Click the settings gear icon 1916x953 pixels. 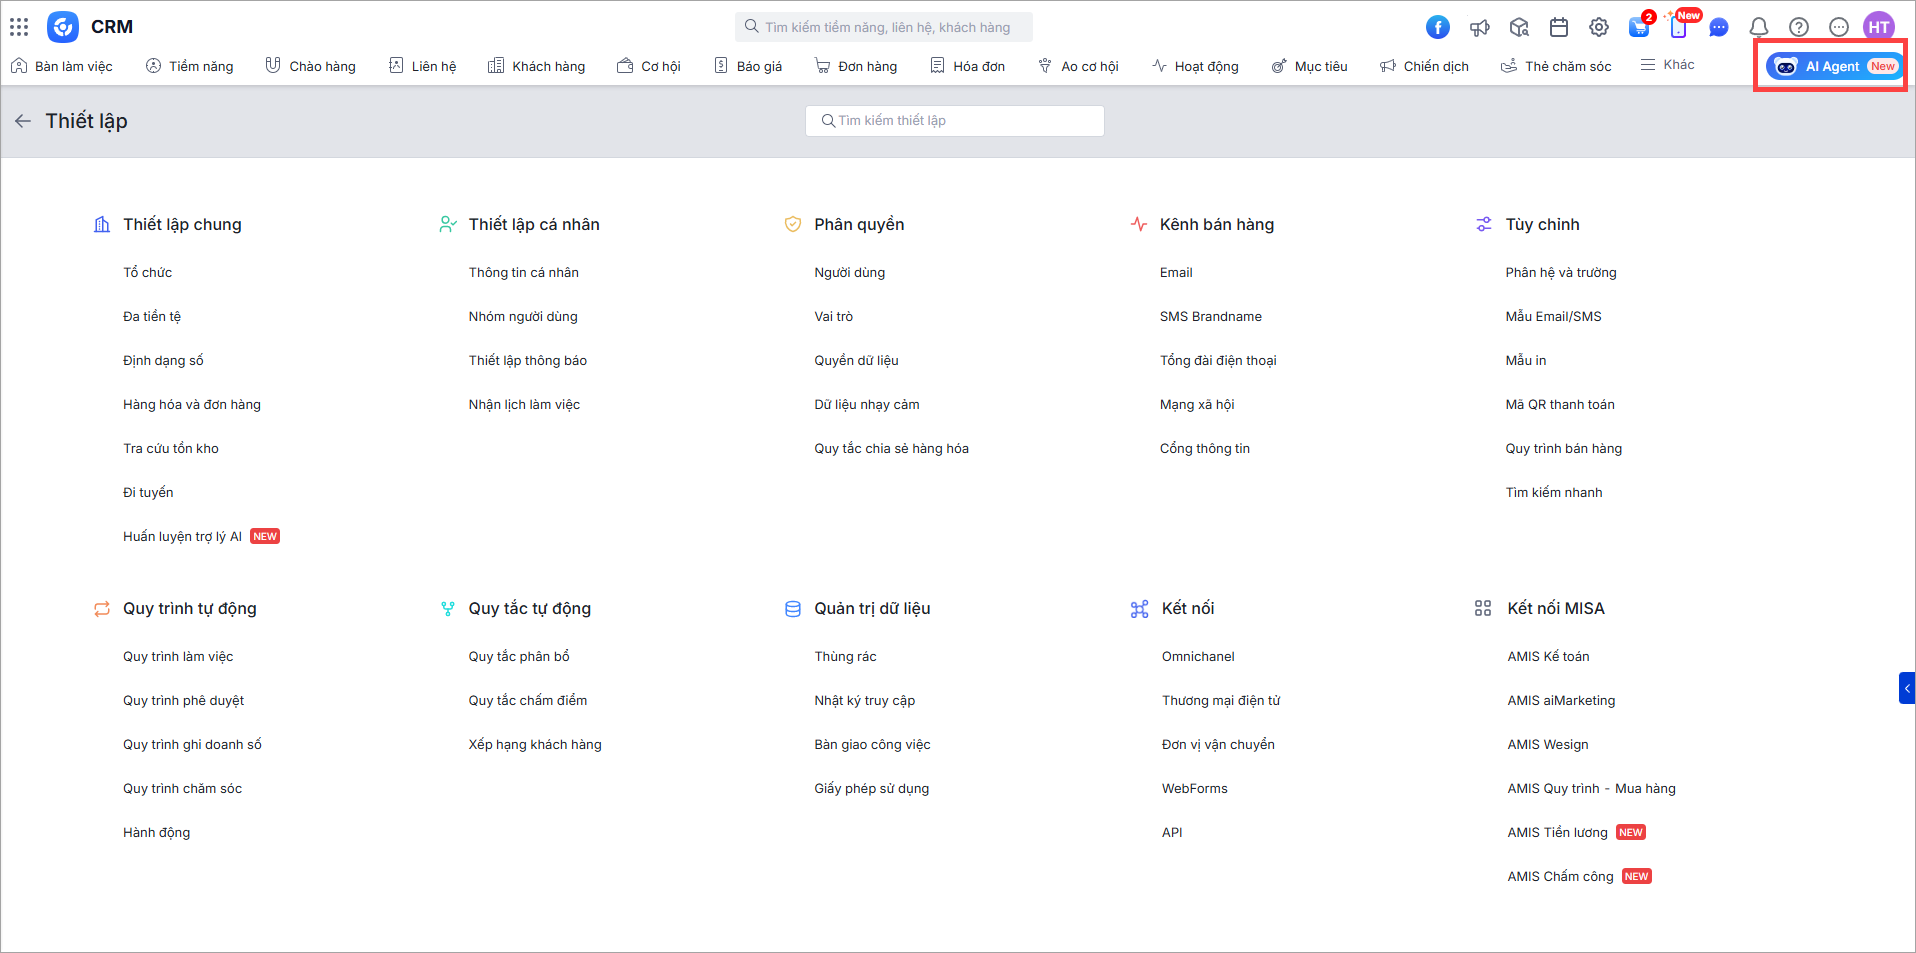pos(1598,27)
